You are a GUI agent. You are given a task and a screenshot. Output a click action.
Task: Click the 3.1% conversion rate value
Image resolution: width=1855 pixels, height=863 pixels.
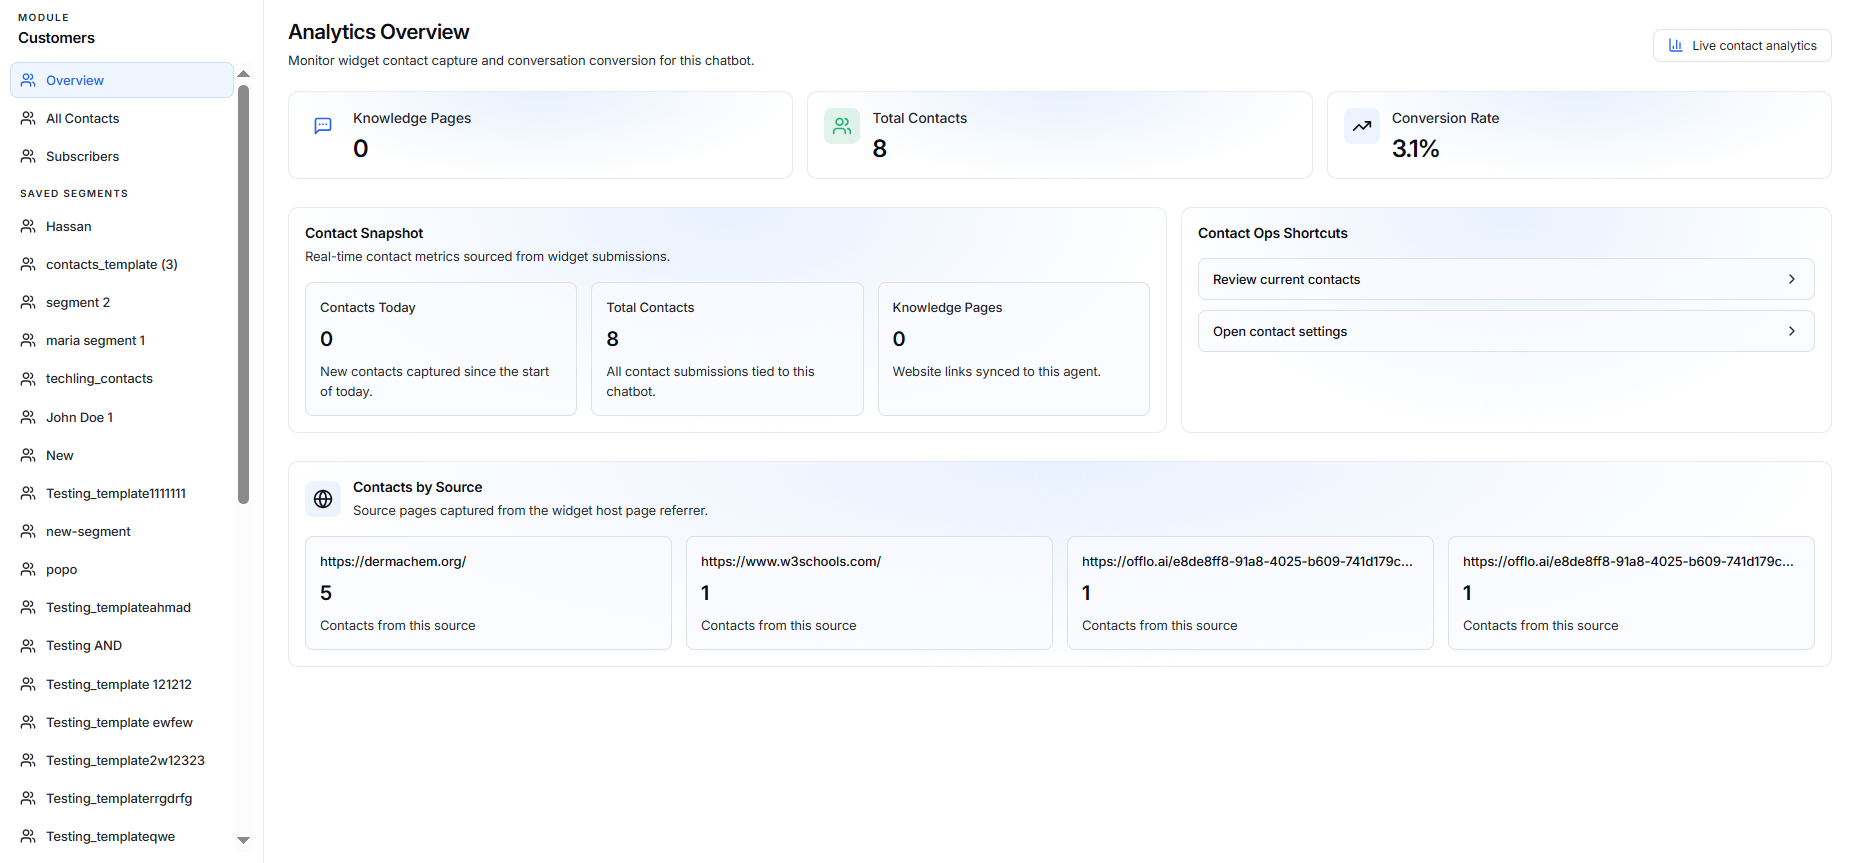(1415, 149)
